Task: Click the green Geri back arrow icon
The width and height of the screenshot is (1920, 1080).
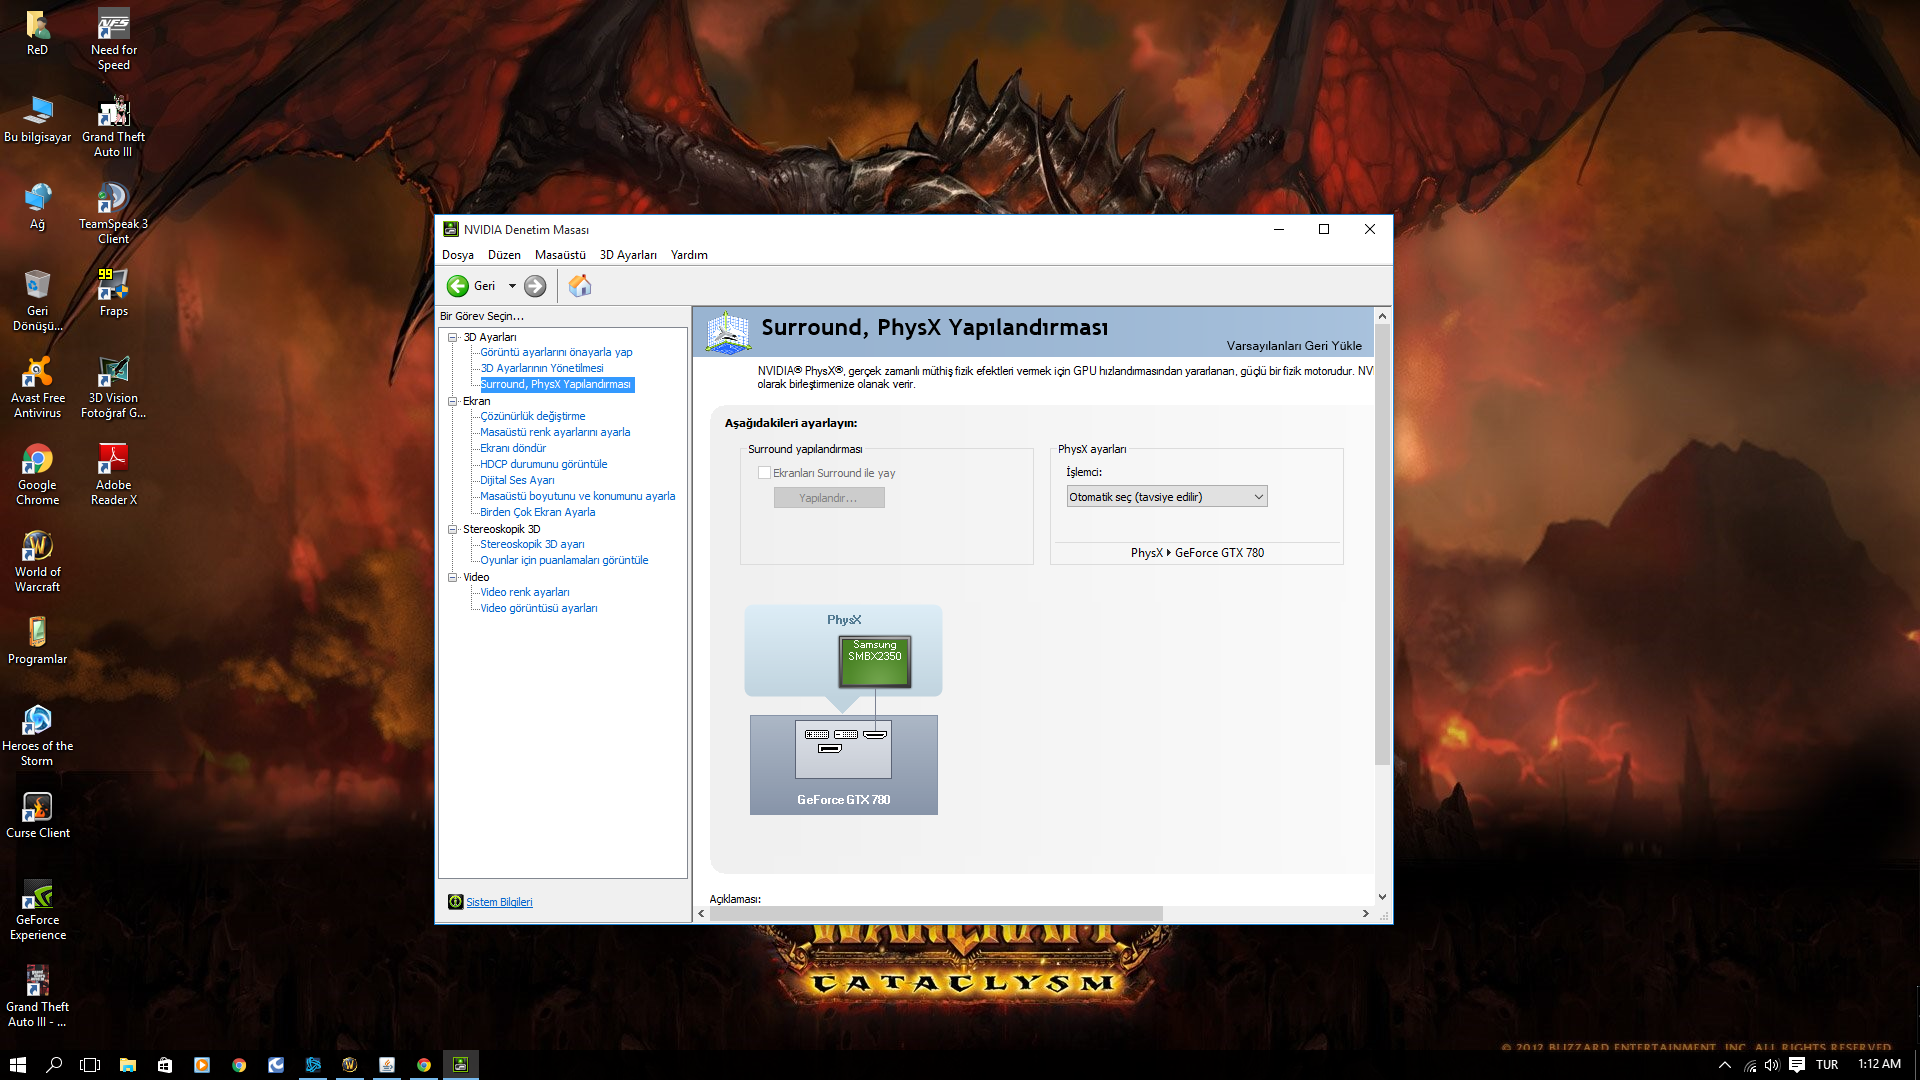Action: (457, 286)
